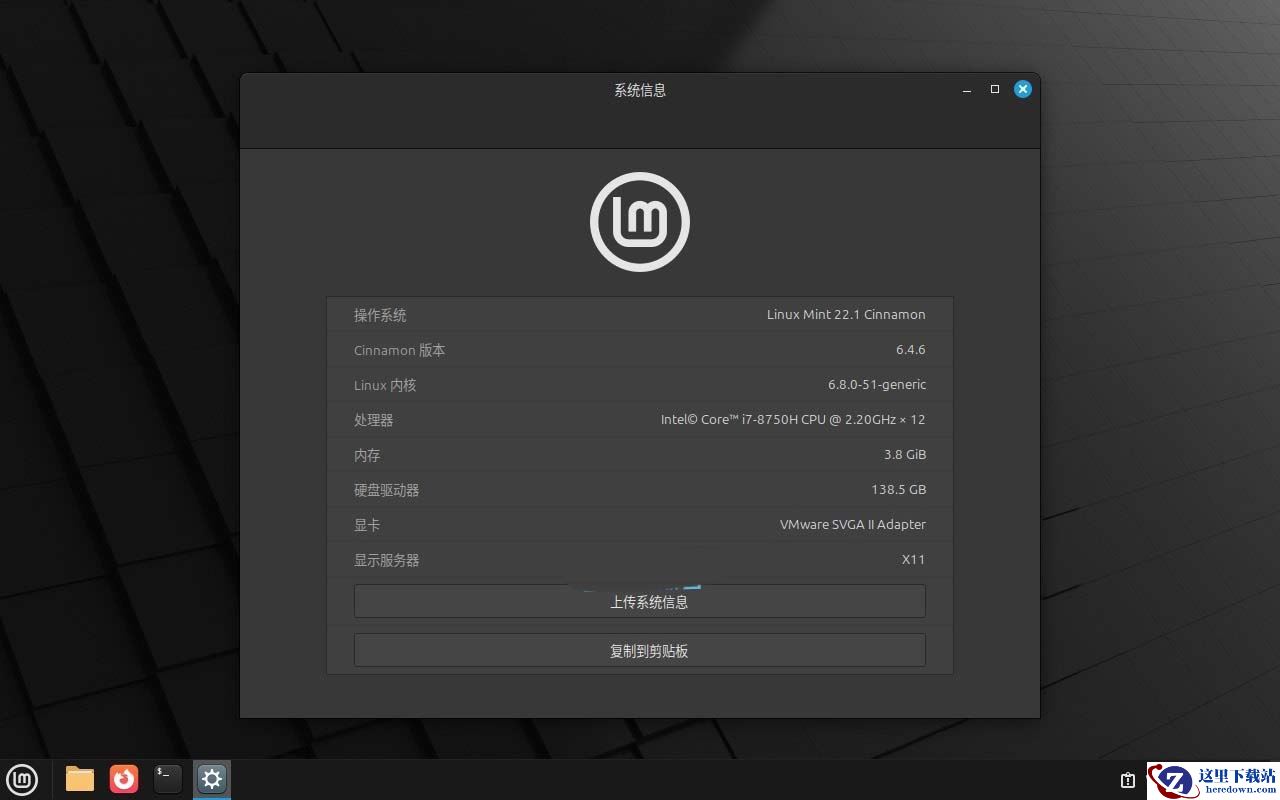Click the 复制到剪贴板 button
The width and height of the screenshot is (1280, 800).
pos(640,650)
